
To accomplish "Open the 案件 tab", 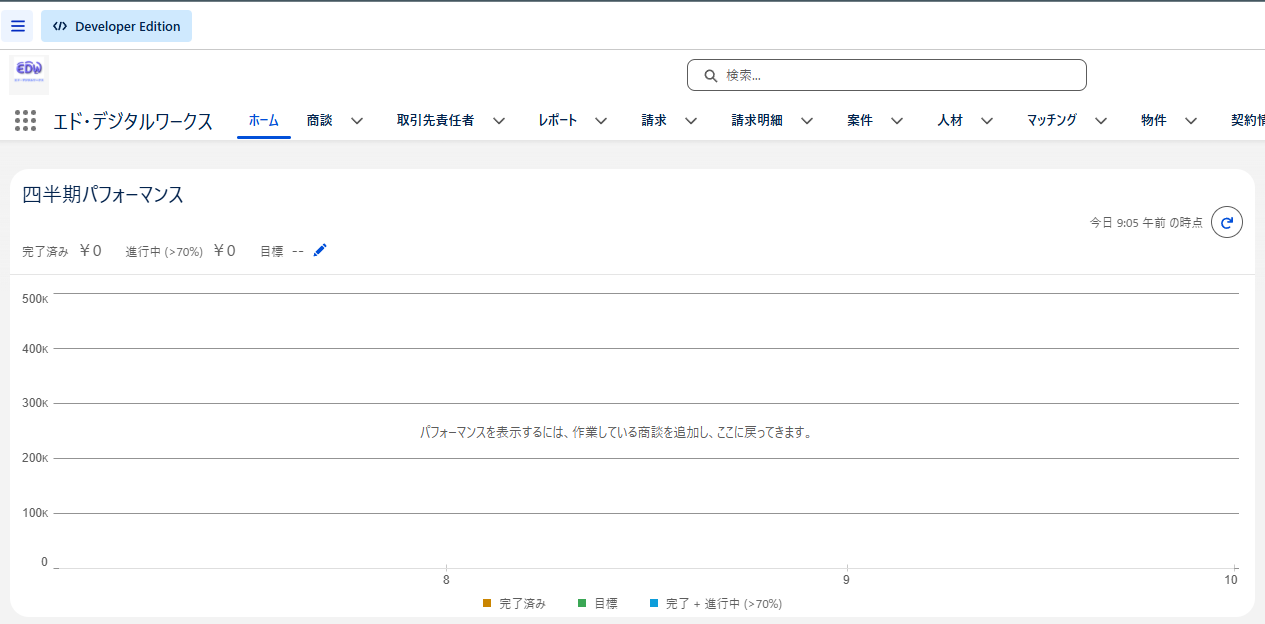I will click(860, 120).
